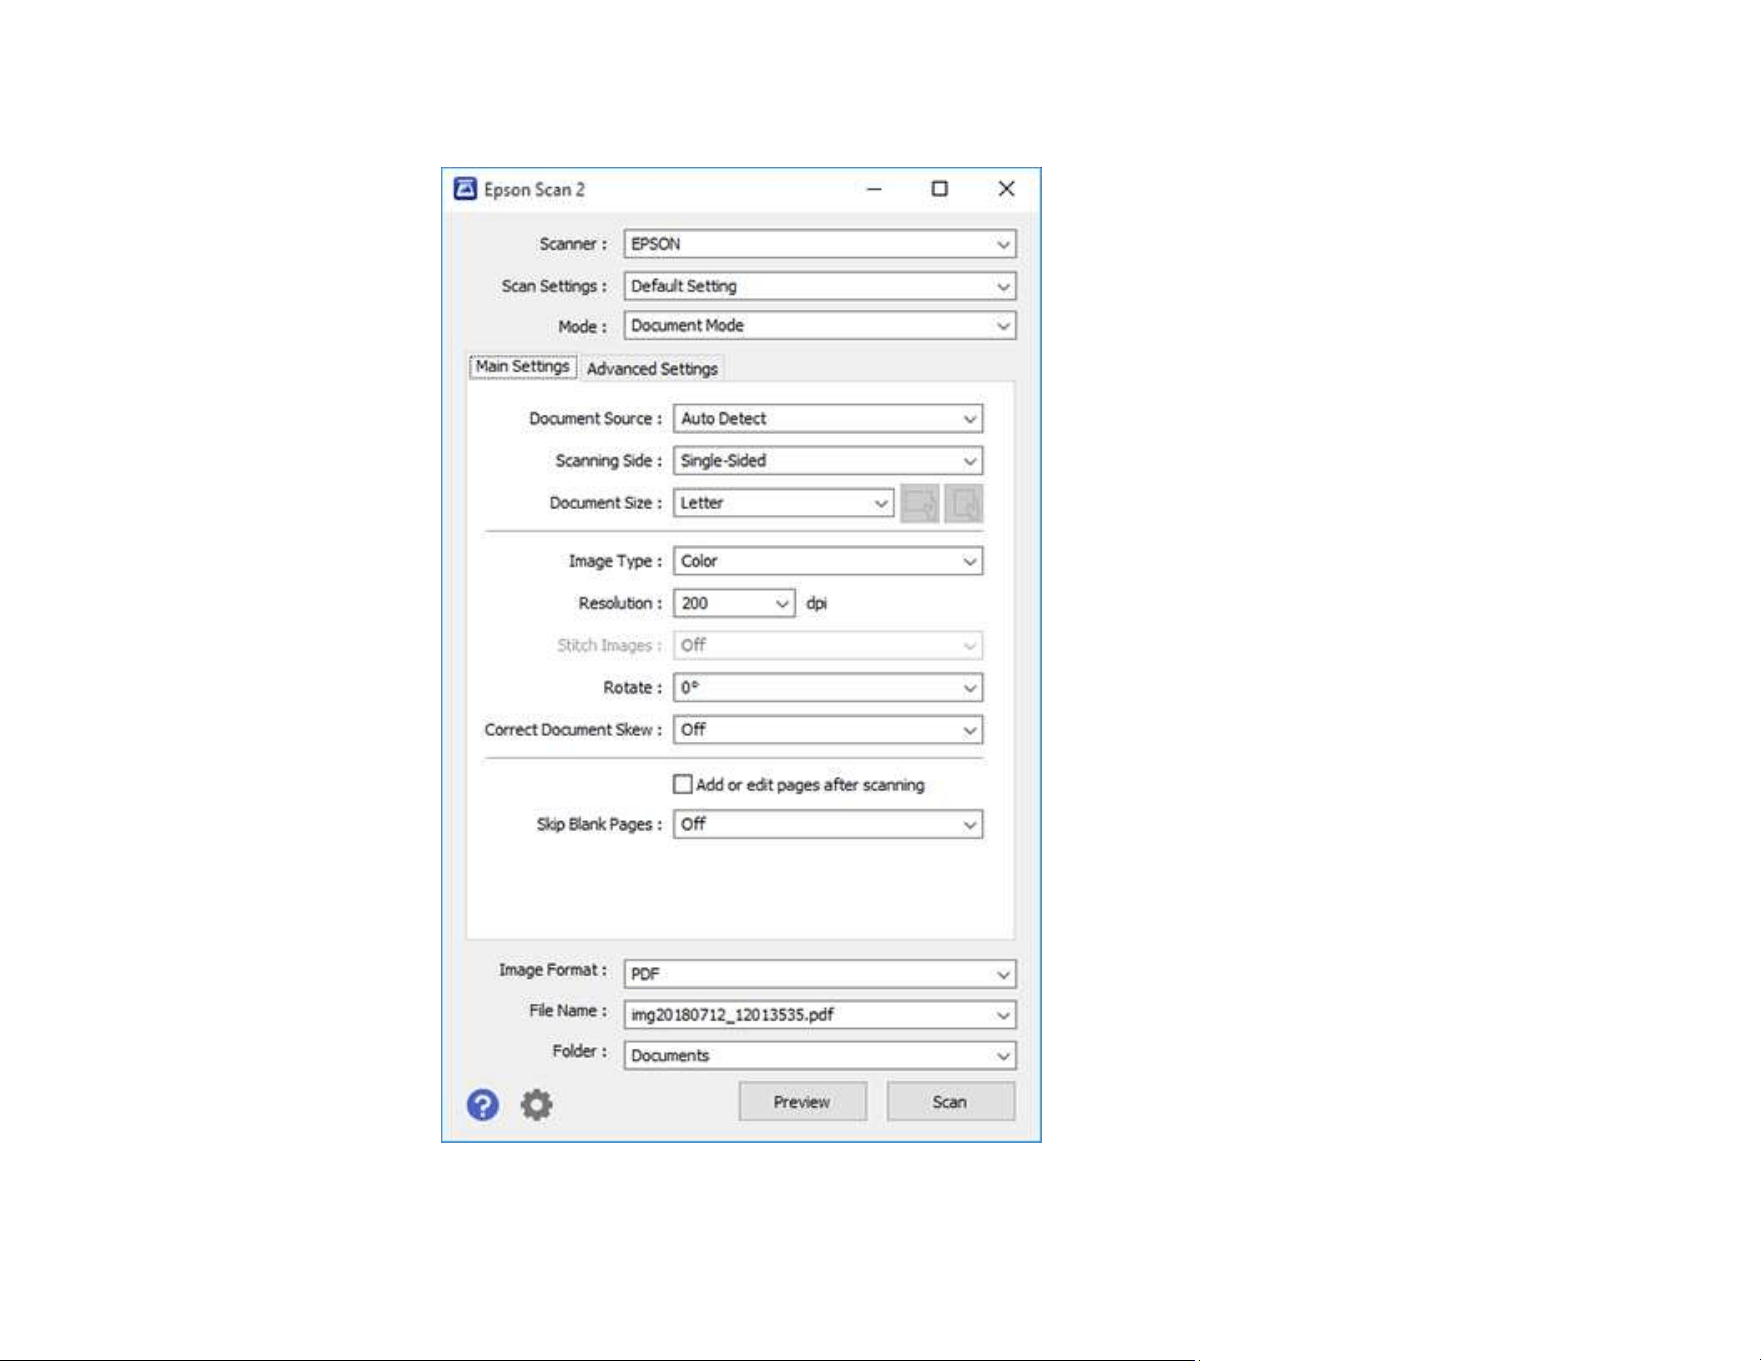
Task: Click the Preview button
Action: coord(802,1102)
